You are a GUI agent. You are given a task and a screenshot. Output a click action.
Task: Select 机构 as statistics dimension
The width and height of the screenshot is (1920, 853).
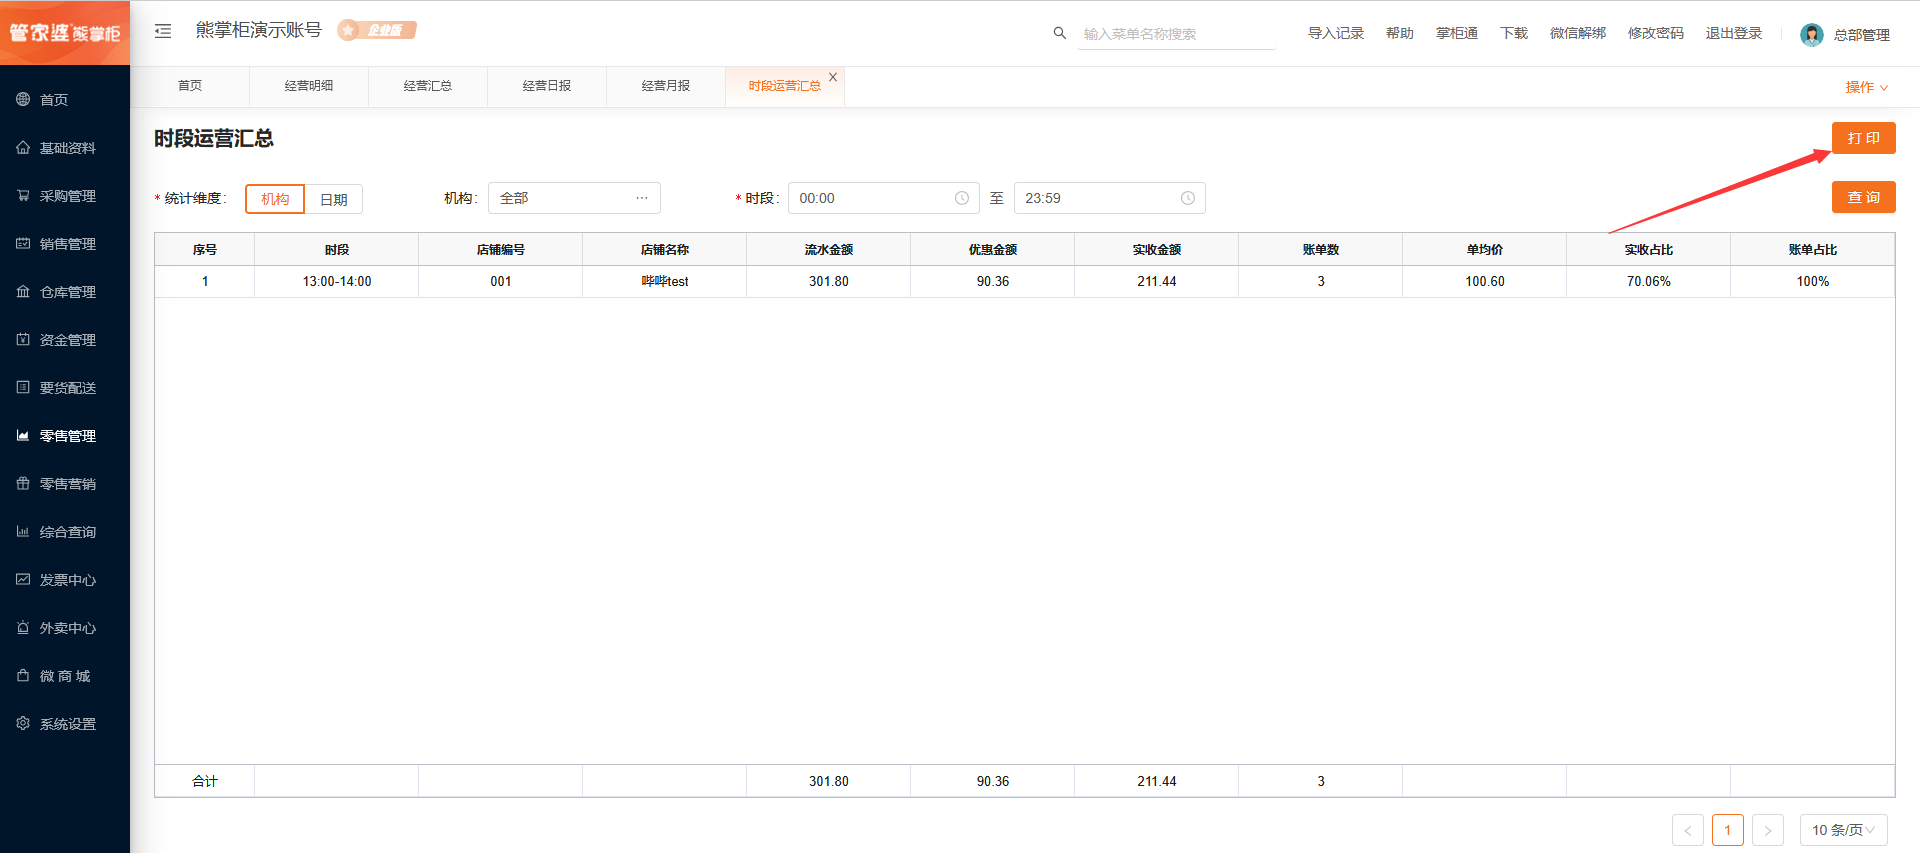(275, 199)
